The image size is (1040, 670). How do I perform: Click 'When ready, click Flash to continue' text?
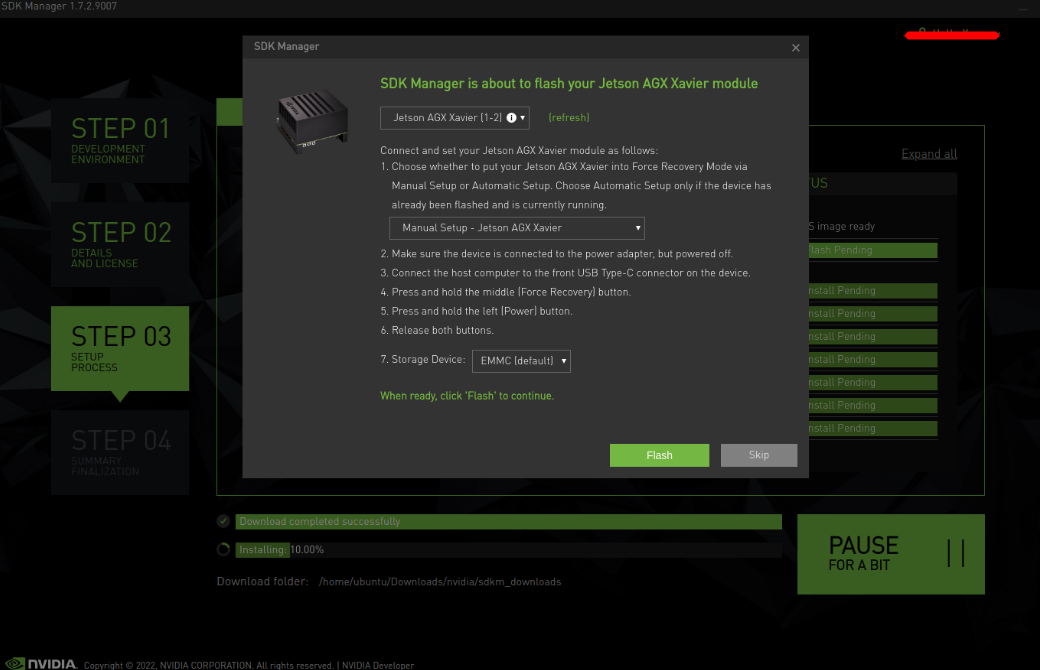467,396
